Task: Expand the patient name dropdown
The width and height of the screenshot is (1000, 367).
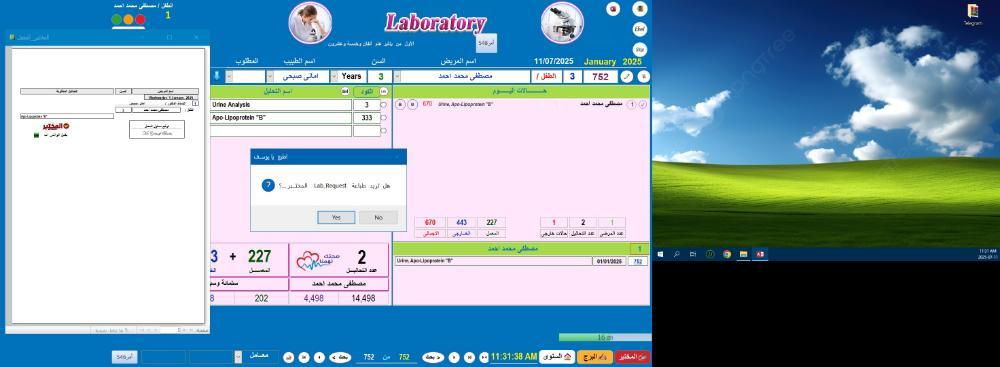Action: pyautogui.click(x=397, y=77)
